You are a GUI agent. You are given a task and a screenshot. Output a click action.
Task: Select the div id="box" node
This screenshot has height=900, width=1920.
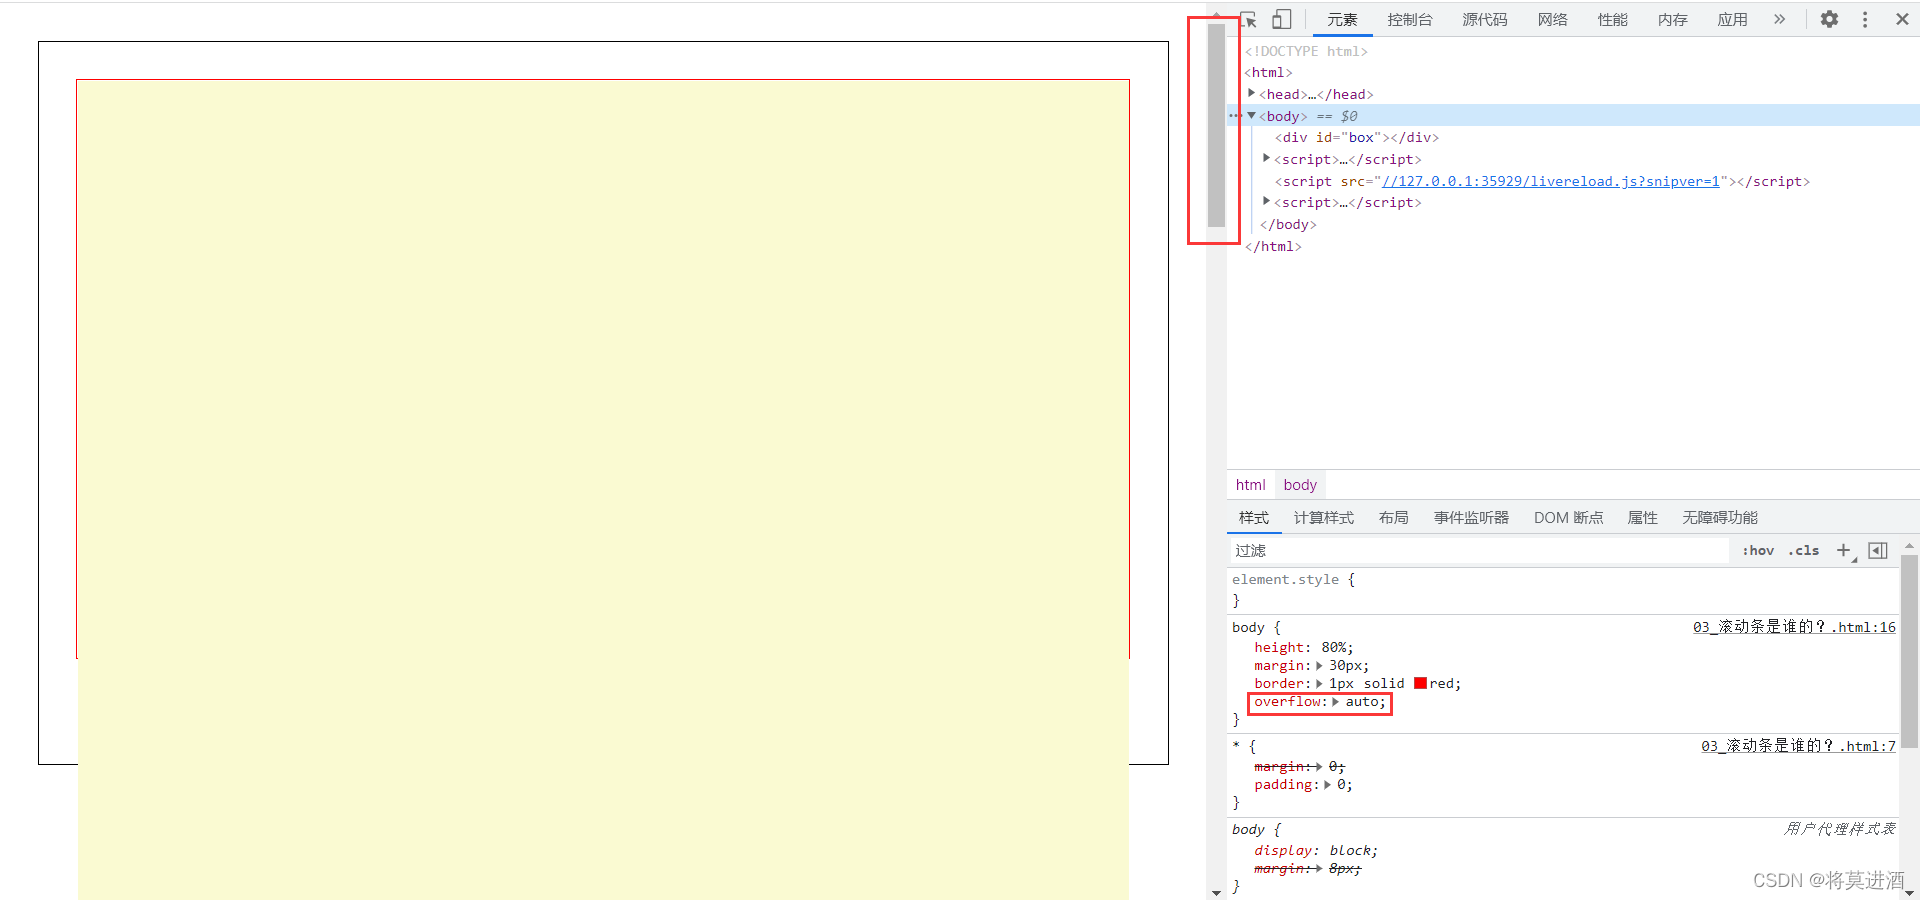1357,137
